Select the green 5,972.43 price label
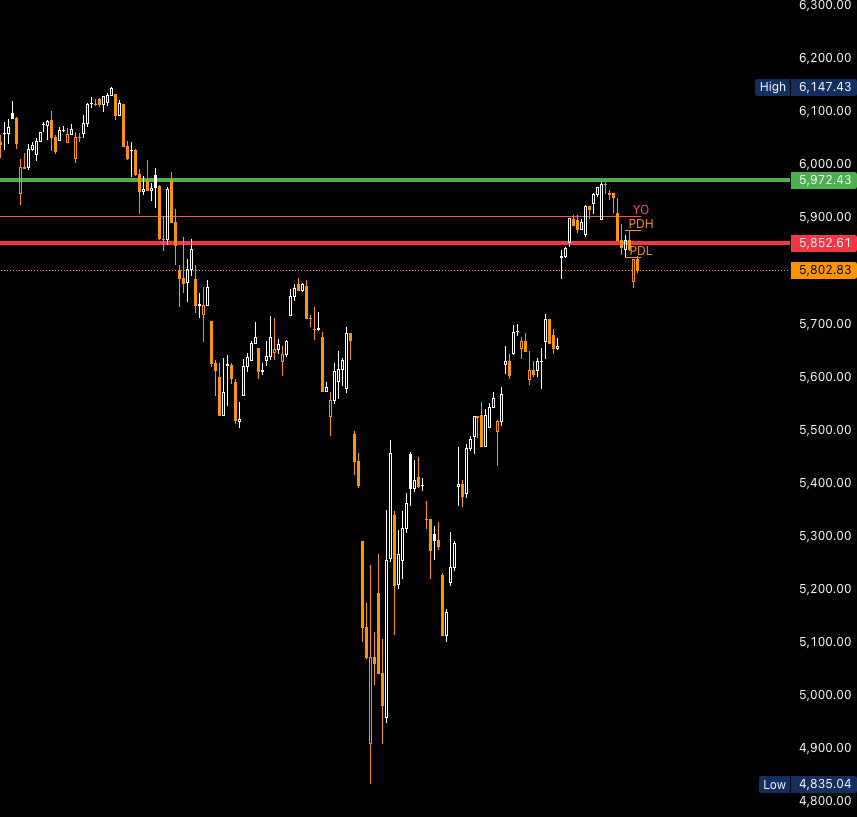 [824, 180]
